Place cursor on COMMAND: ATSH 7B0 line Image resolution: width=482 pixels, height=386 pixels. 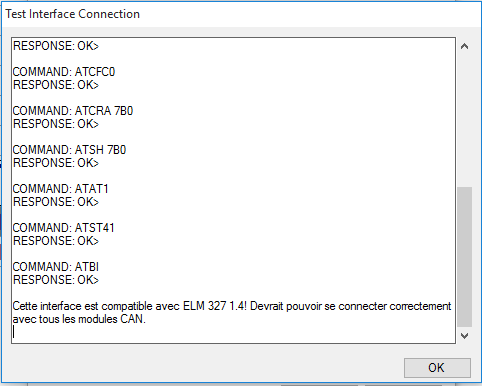tap(69, 150)
